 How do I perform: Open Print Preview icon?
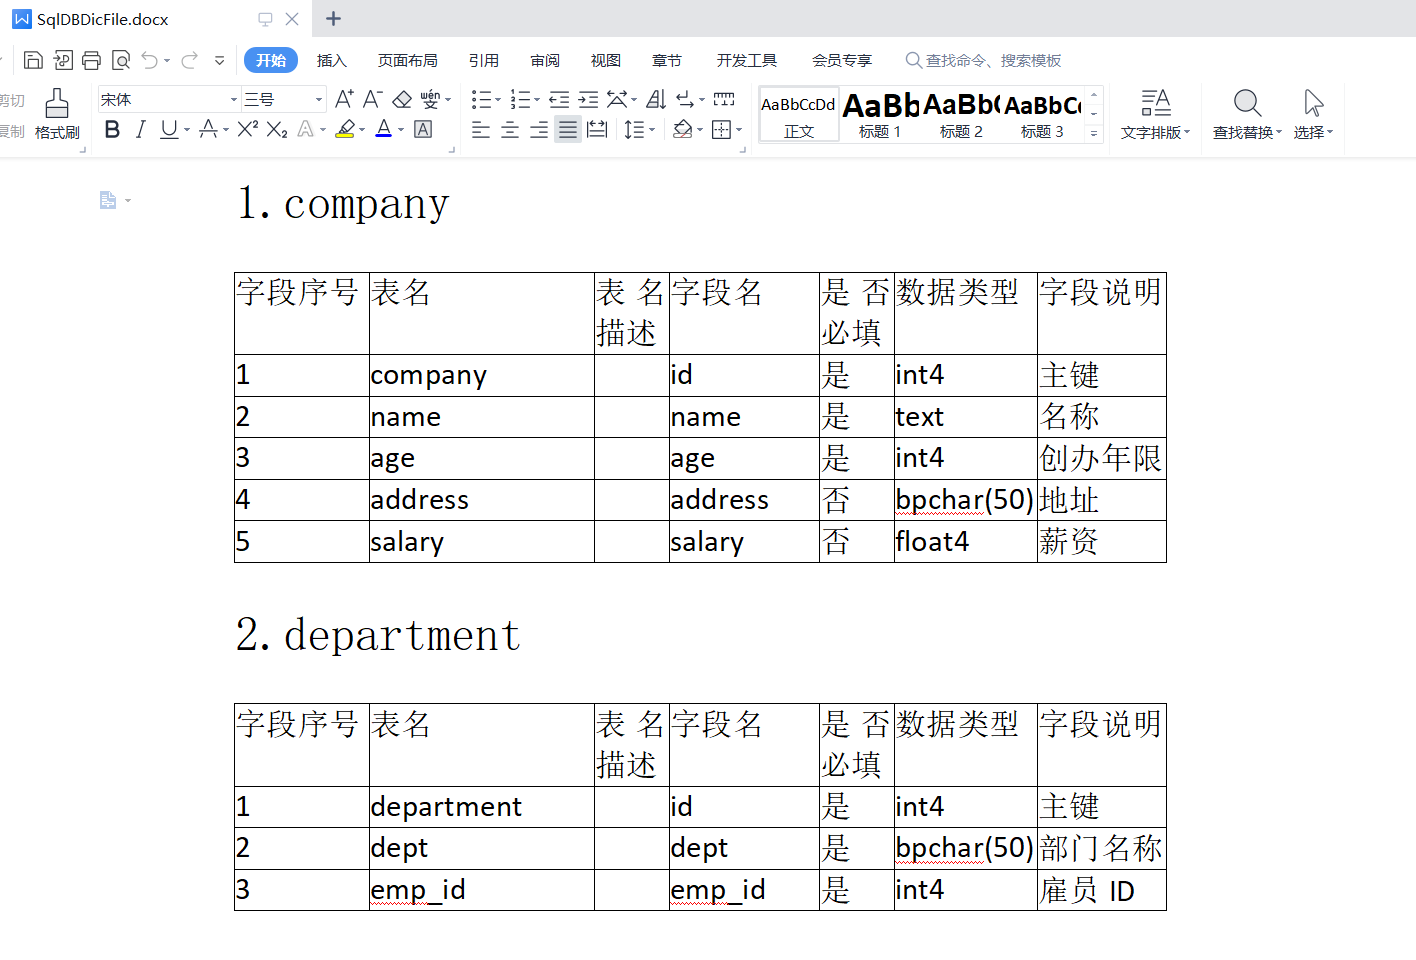pos(121,60)
